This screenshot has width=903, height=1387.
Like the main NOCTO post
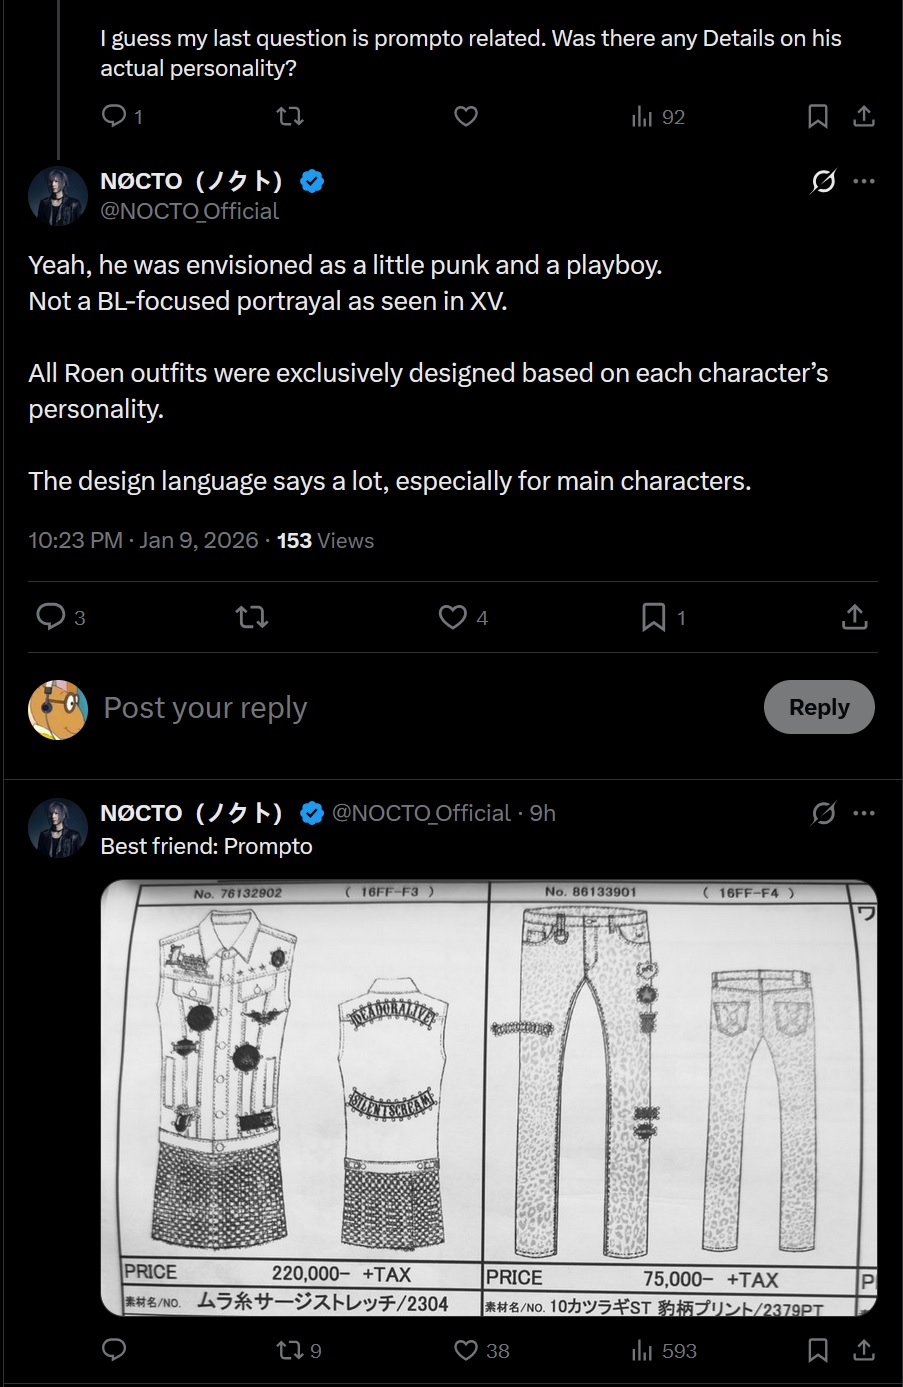pyautogui.click(x=453, y=617)
